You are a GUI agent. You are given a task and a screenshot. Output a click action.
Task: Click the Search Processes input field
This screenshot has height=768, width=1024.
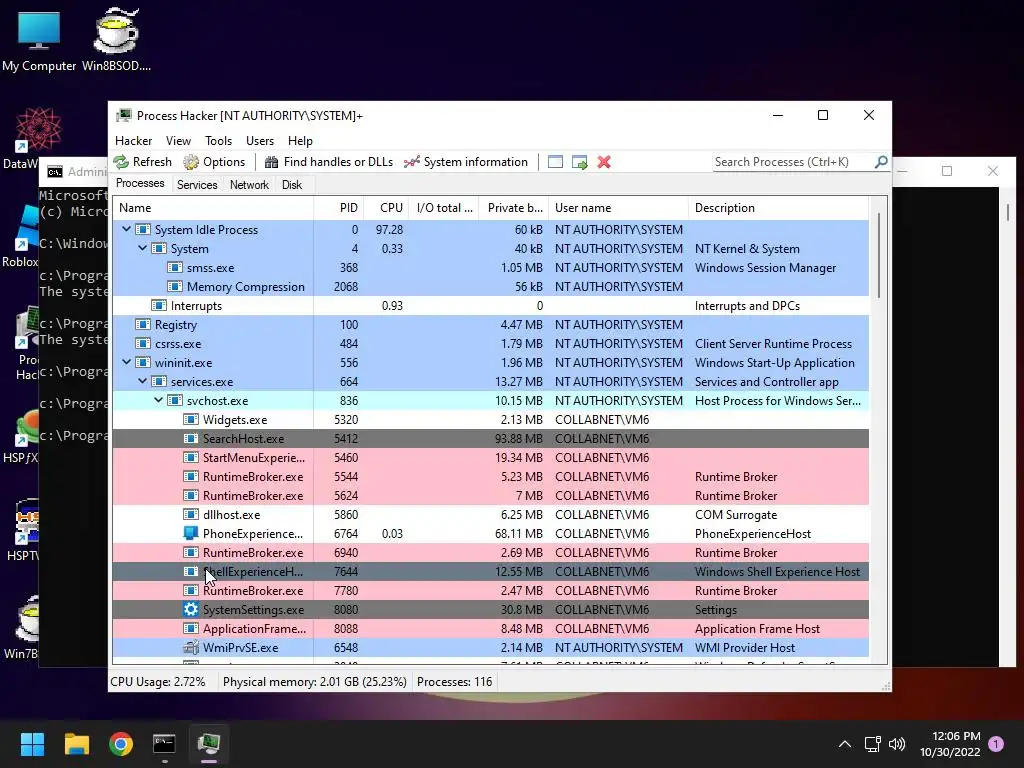tap(793, 162)
